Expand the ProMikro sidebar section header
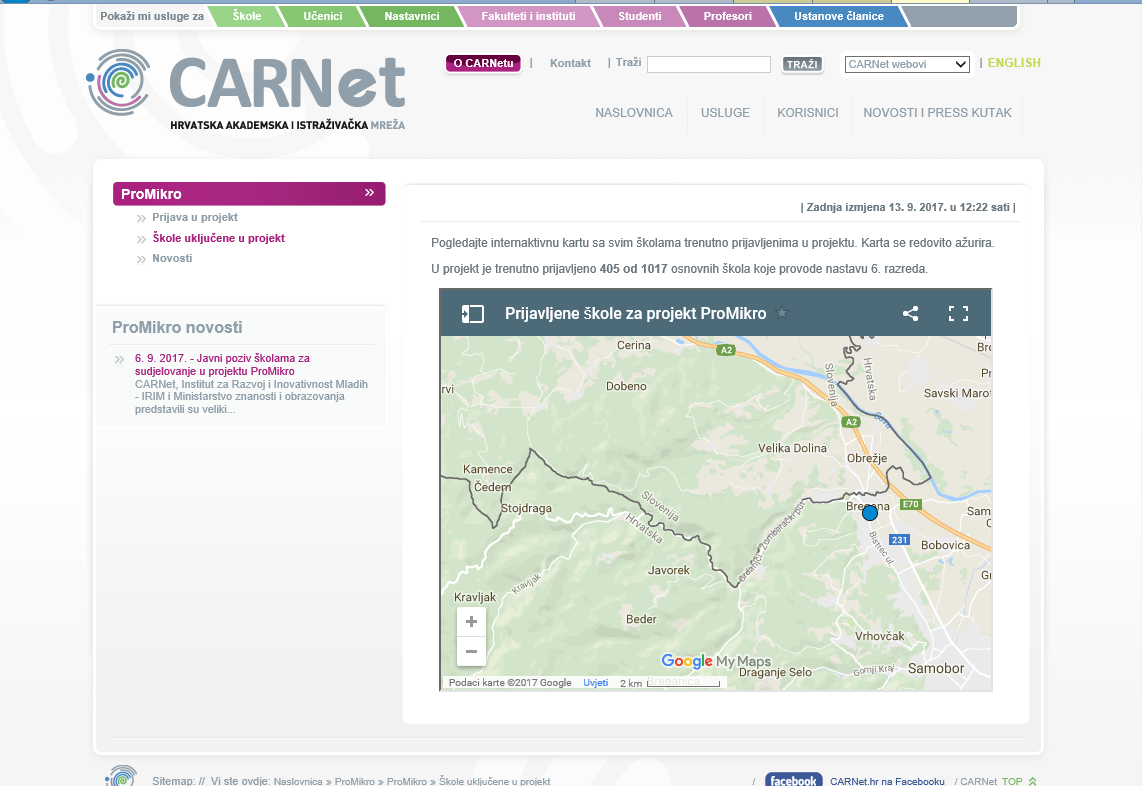 click(249, 194)
